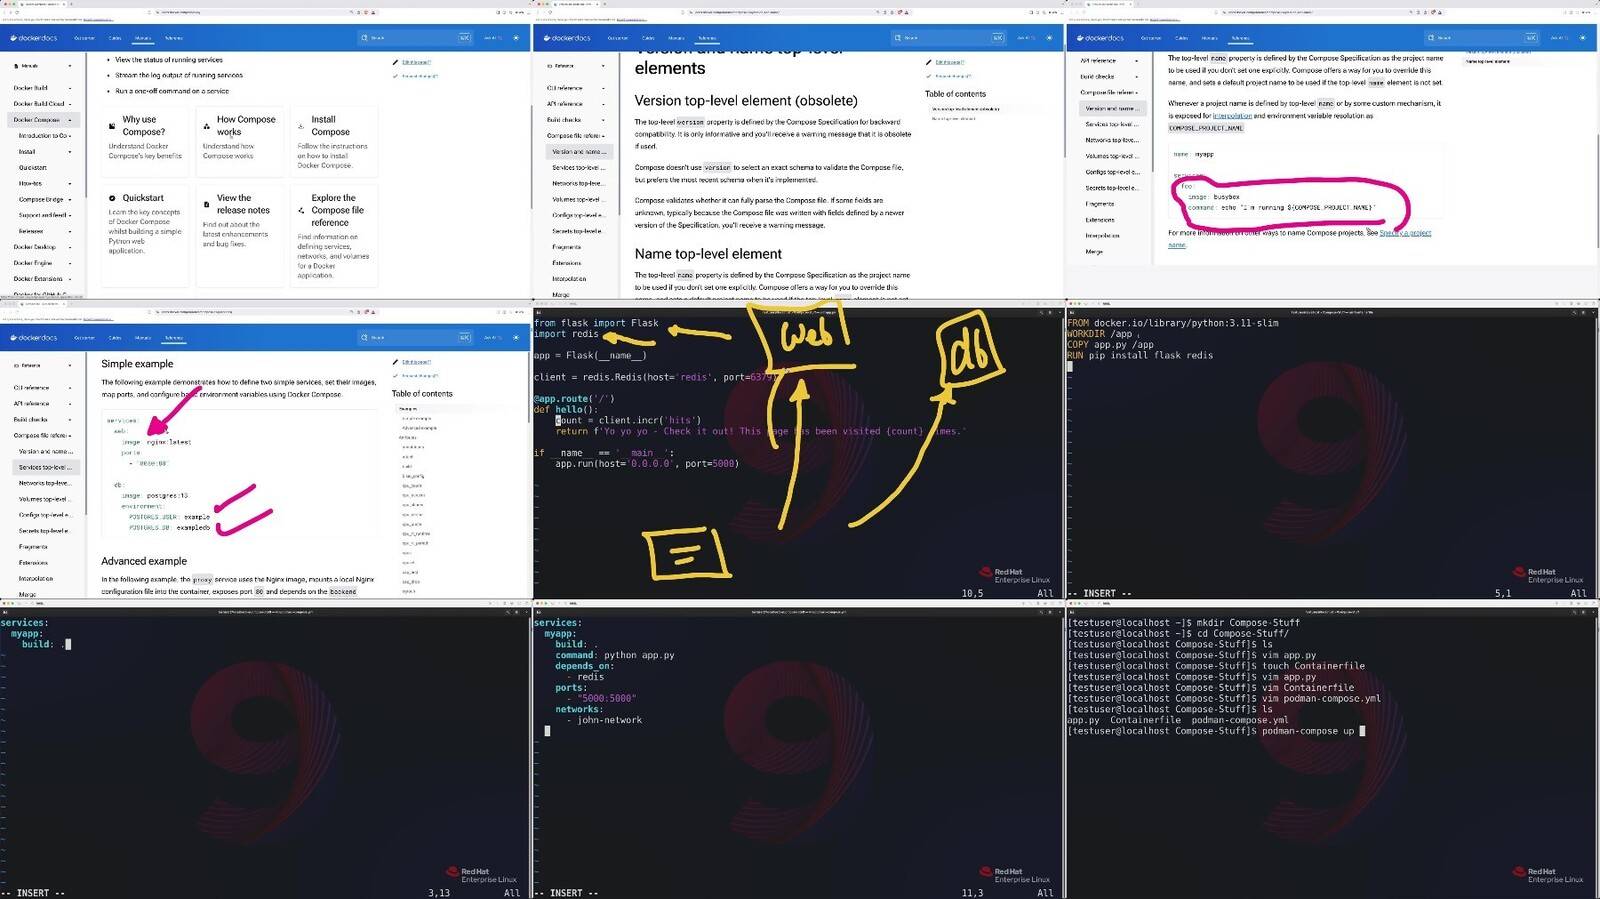This screenshot has height=899, width=1600.
Task: Follow the interpolation link in the project name paragraph
Action: click(1232, 116)
